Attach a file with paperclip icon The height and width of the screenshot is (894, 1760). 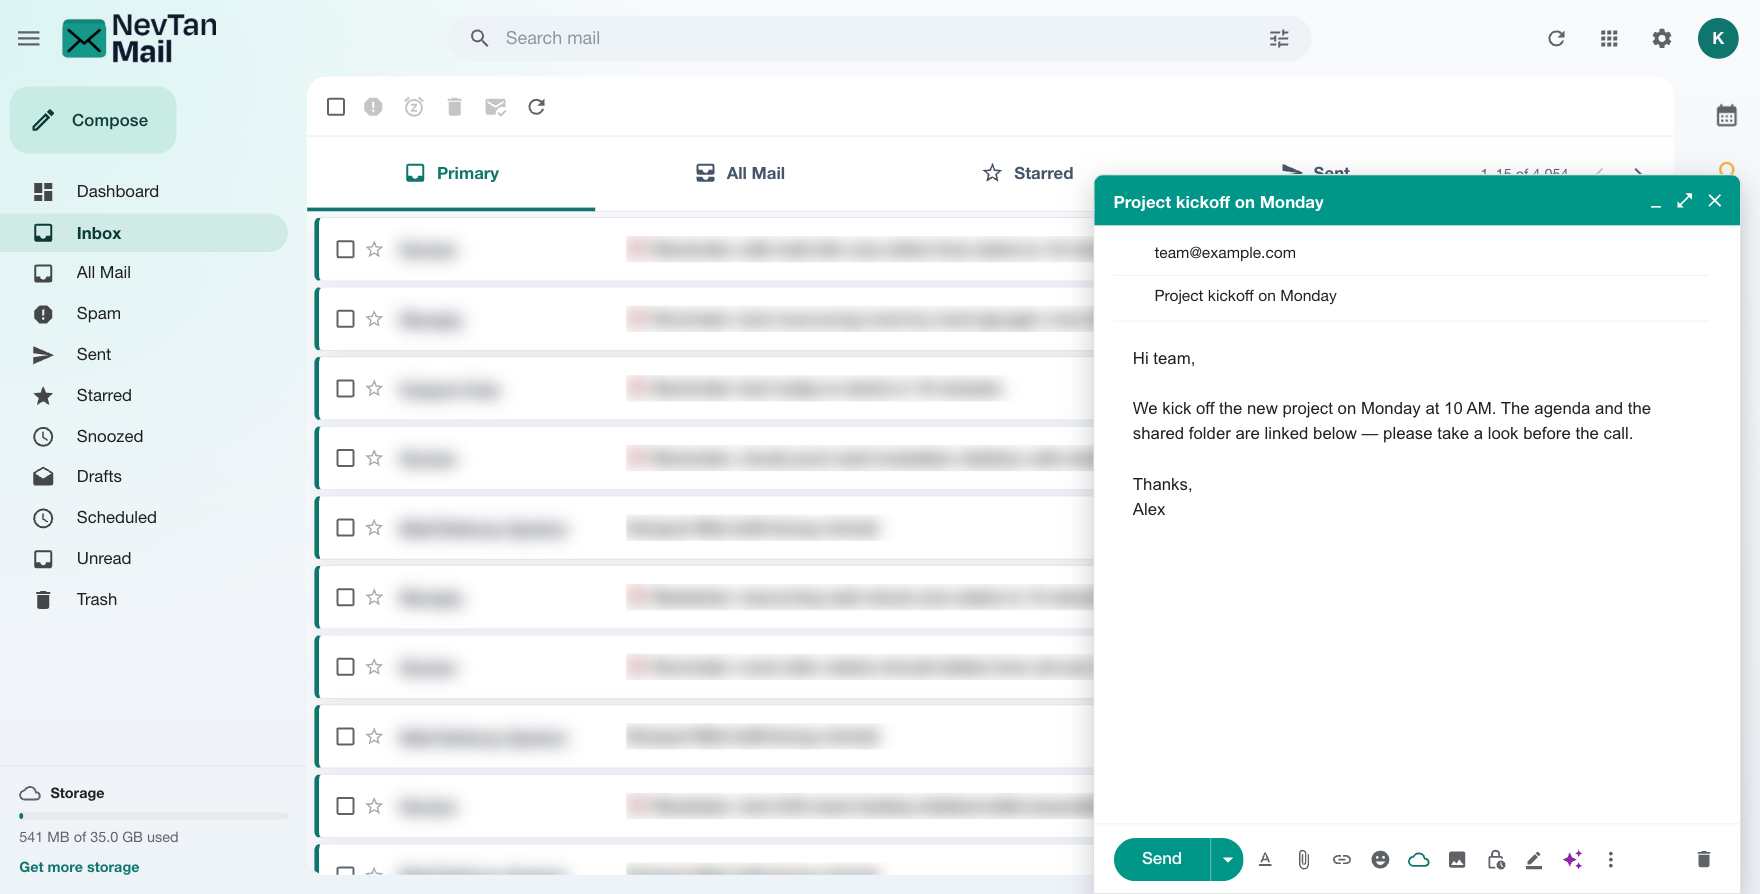pos(1303,859)
